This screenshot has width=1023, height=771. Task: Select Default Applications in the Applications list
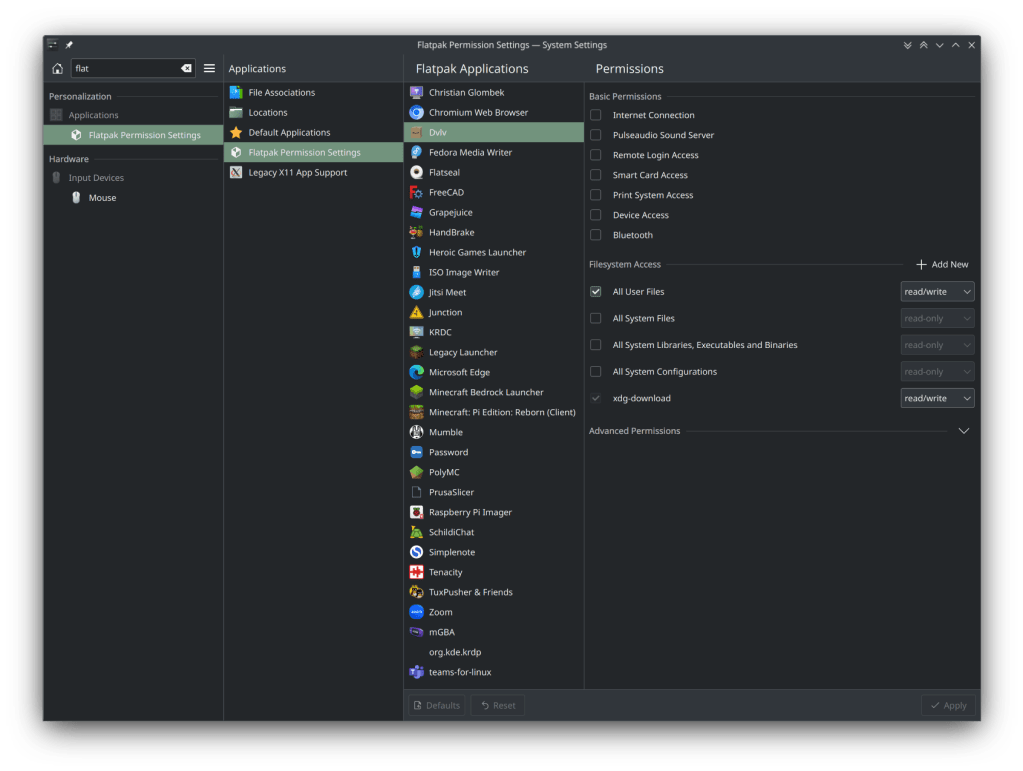tap(290, 131)
